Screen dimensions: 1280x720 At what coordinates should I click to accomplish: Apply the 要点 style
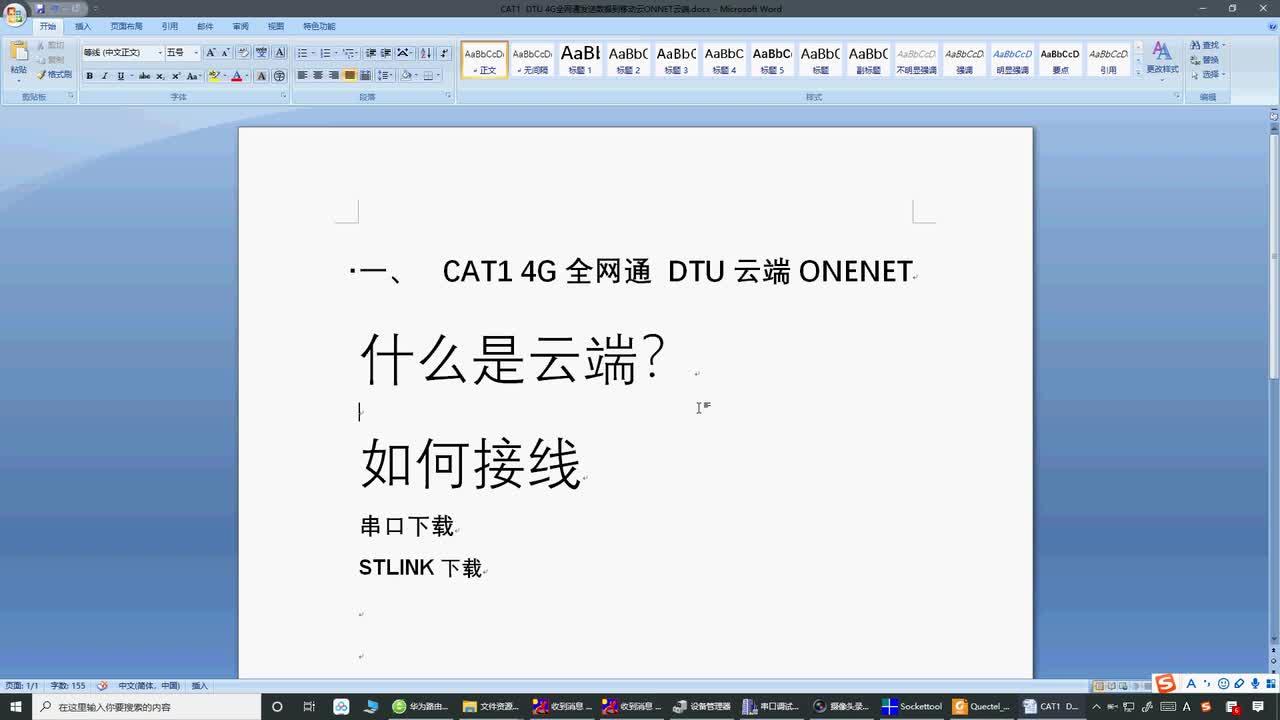[1060, 60]
